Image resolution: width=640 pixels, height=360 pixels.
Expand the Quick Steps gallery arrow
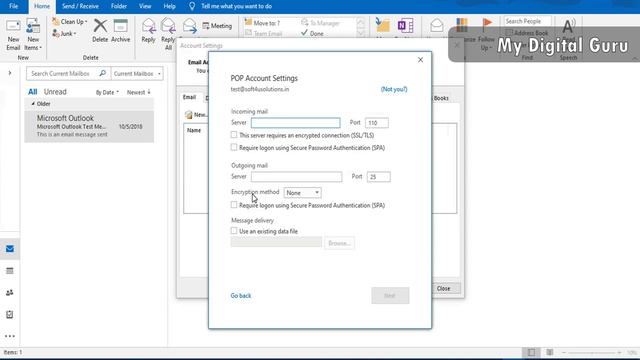click(x=361, y=34)
